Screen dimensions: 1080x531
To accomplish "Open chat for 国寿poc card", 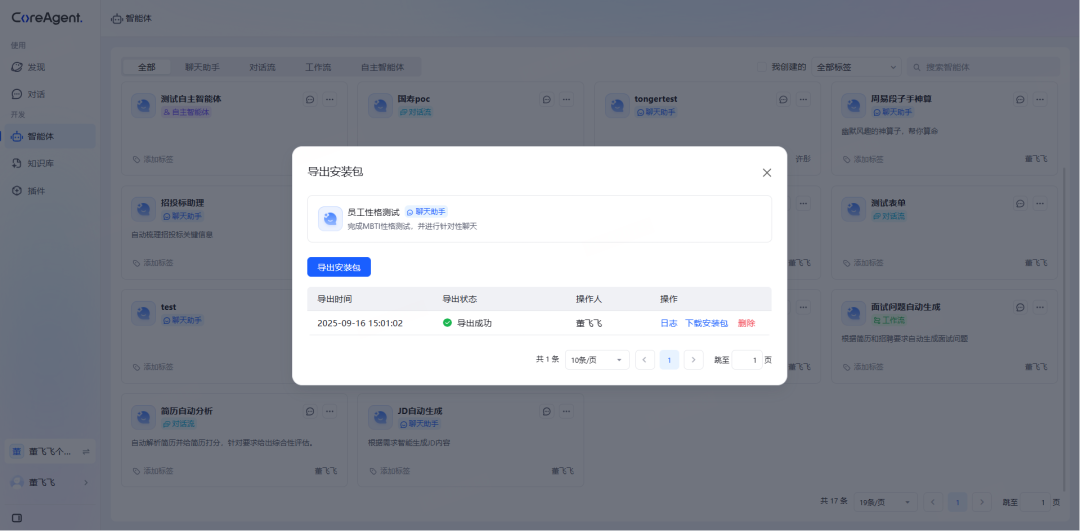I will (x=546, y=100).
